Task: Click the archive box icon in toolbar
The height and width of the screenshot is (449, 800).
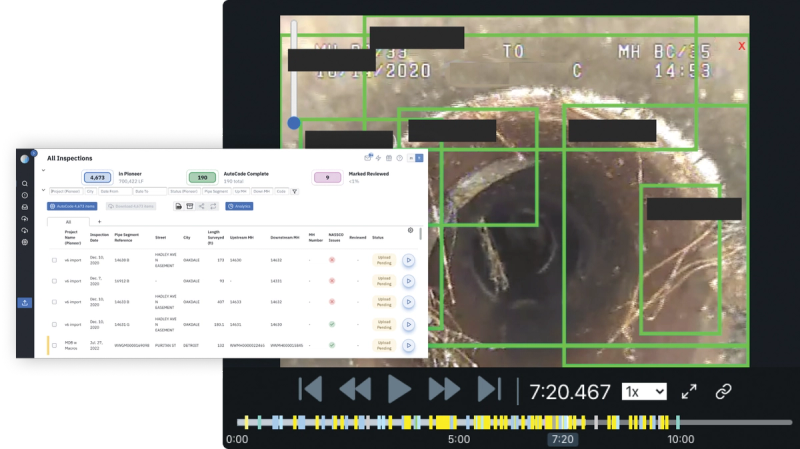Action: click(x=190, y=206)
